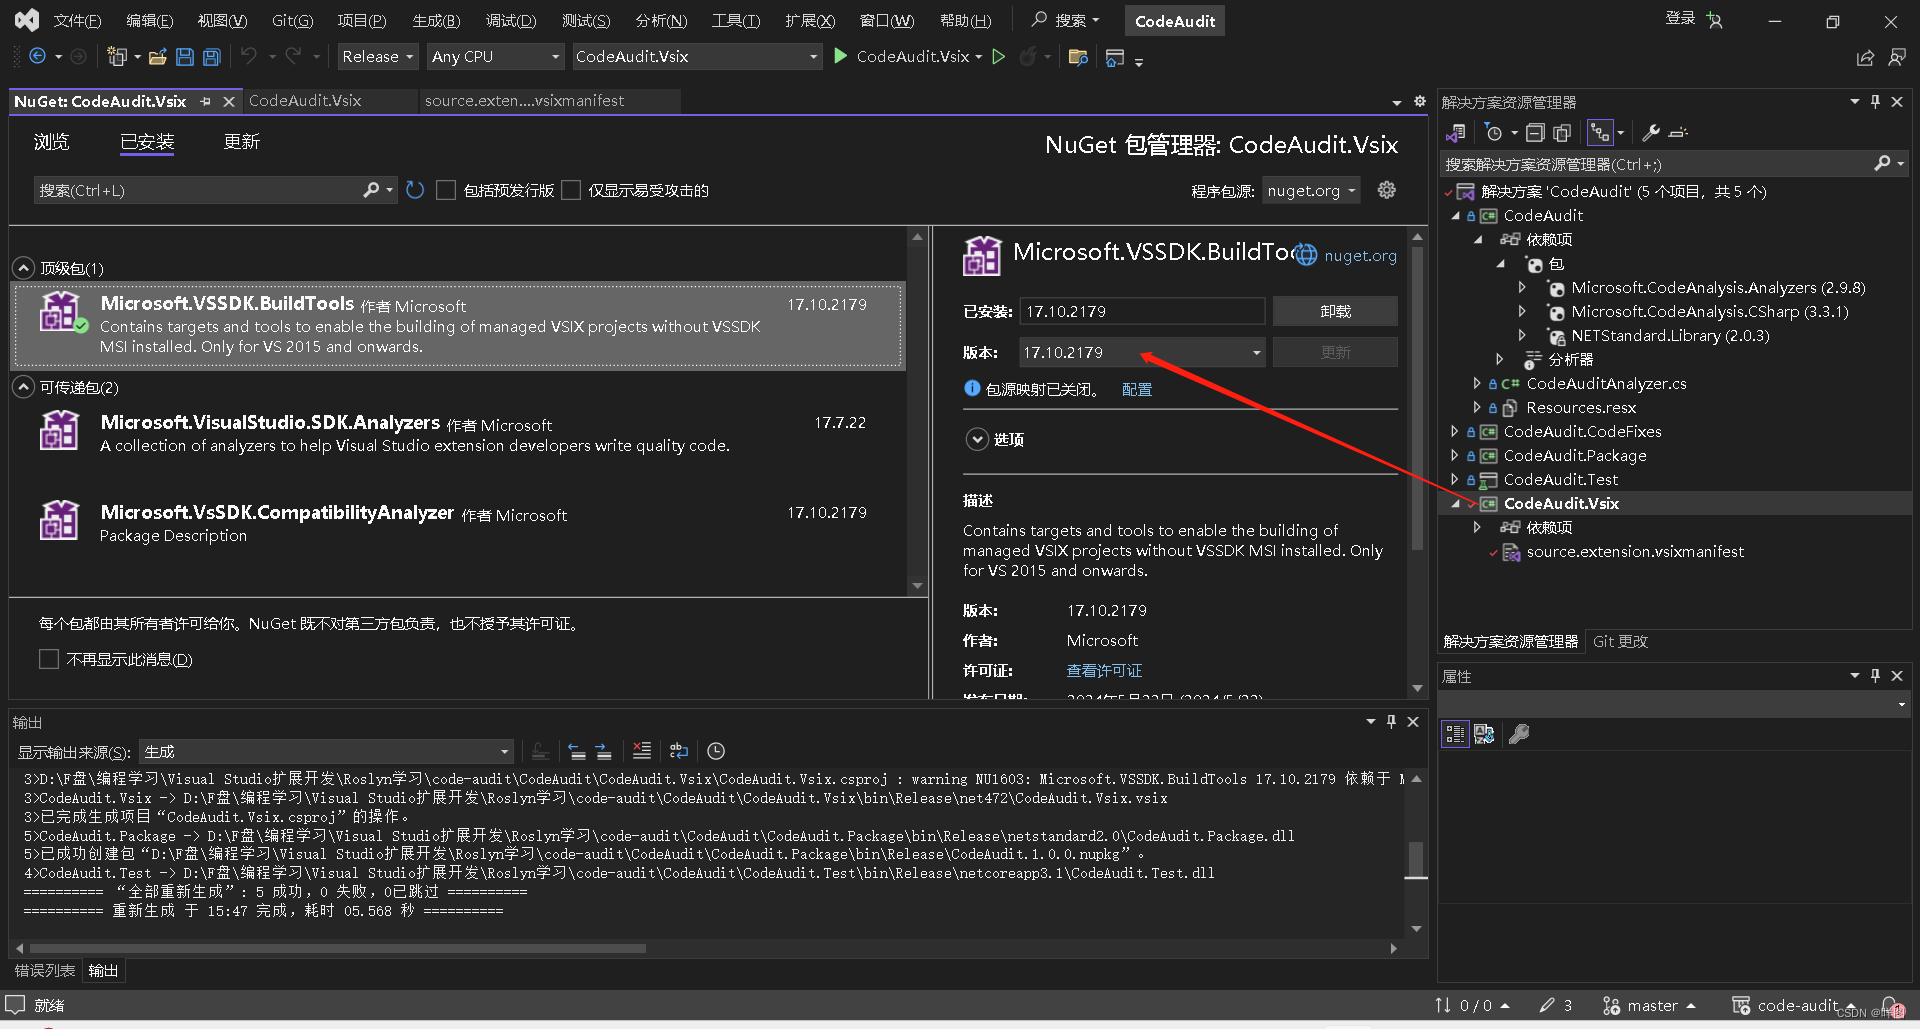Click the Save All icon
The image size is (1920, 1029).
pos(212,57)
